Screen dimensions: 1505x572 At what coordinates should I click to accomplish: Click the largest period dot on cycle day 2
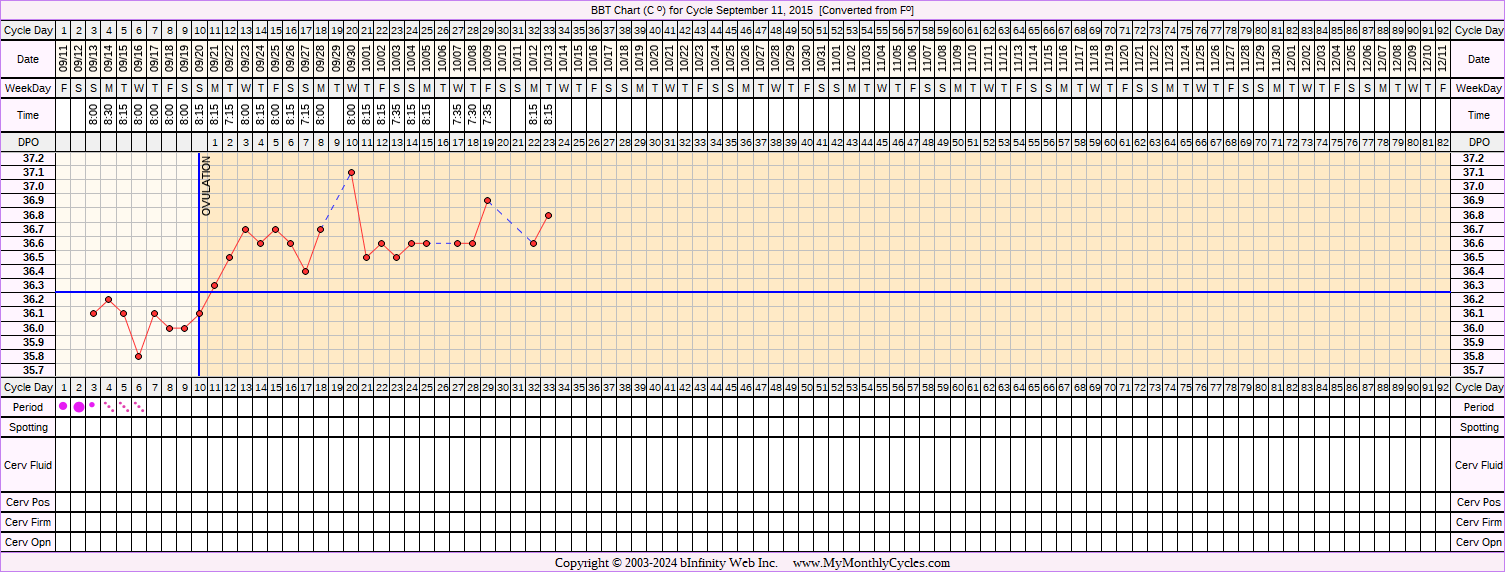pyautogui.click(x=79, y=407)
